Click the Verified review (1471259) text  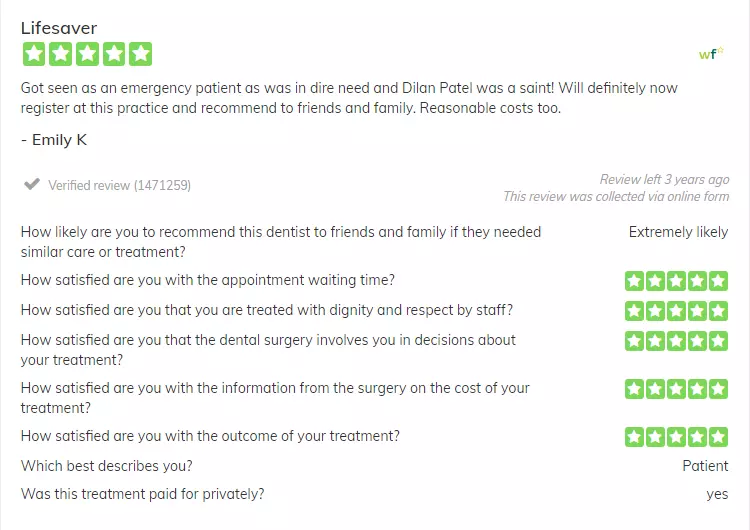[119, 185]
